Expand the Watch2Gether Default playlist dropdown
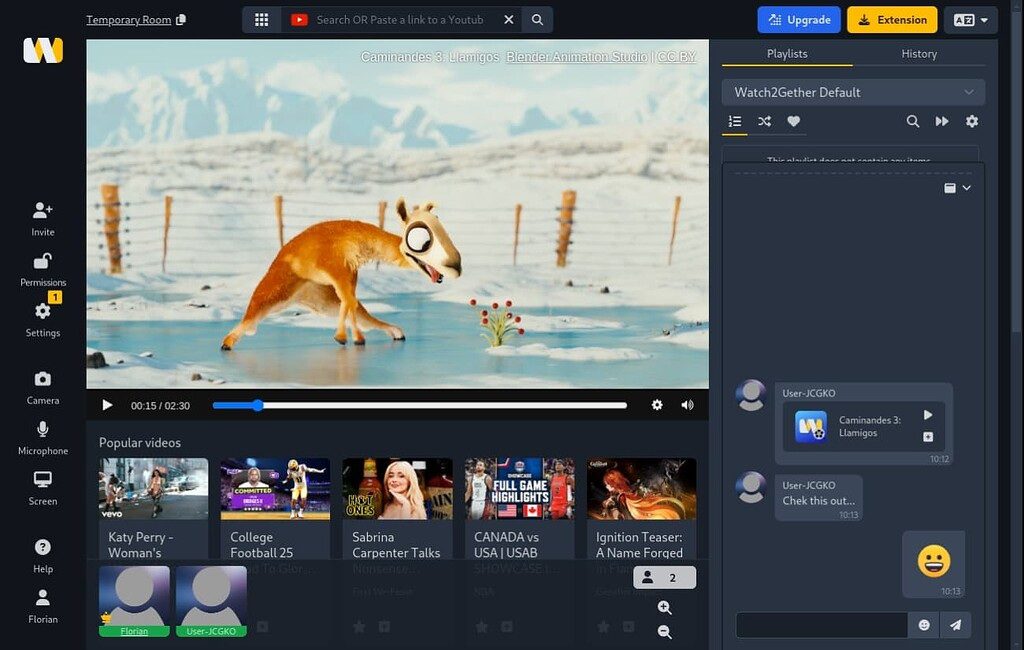This screenshot has width=1024, height=650. click(x=853, y=92)
